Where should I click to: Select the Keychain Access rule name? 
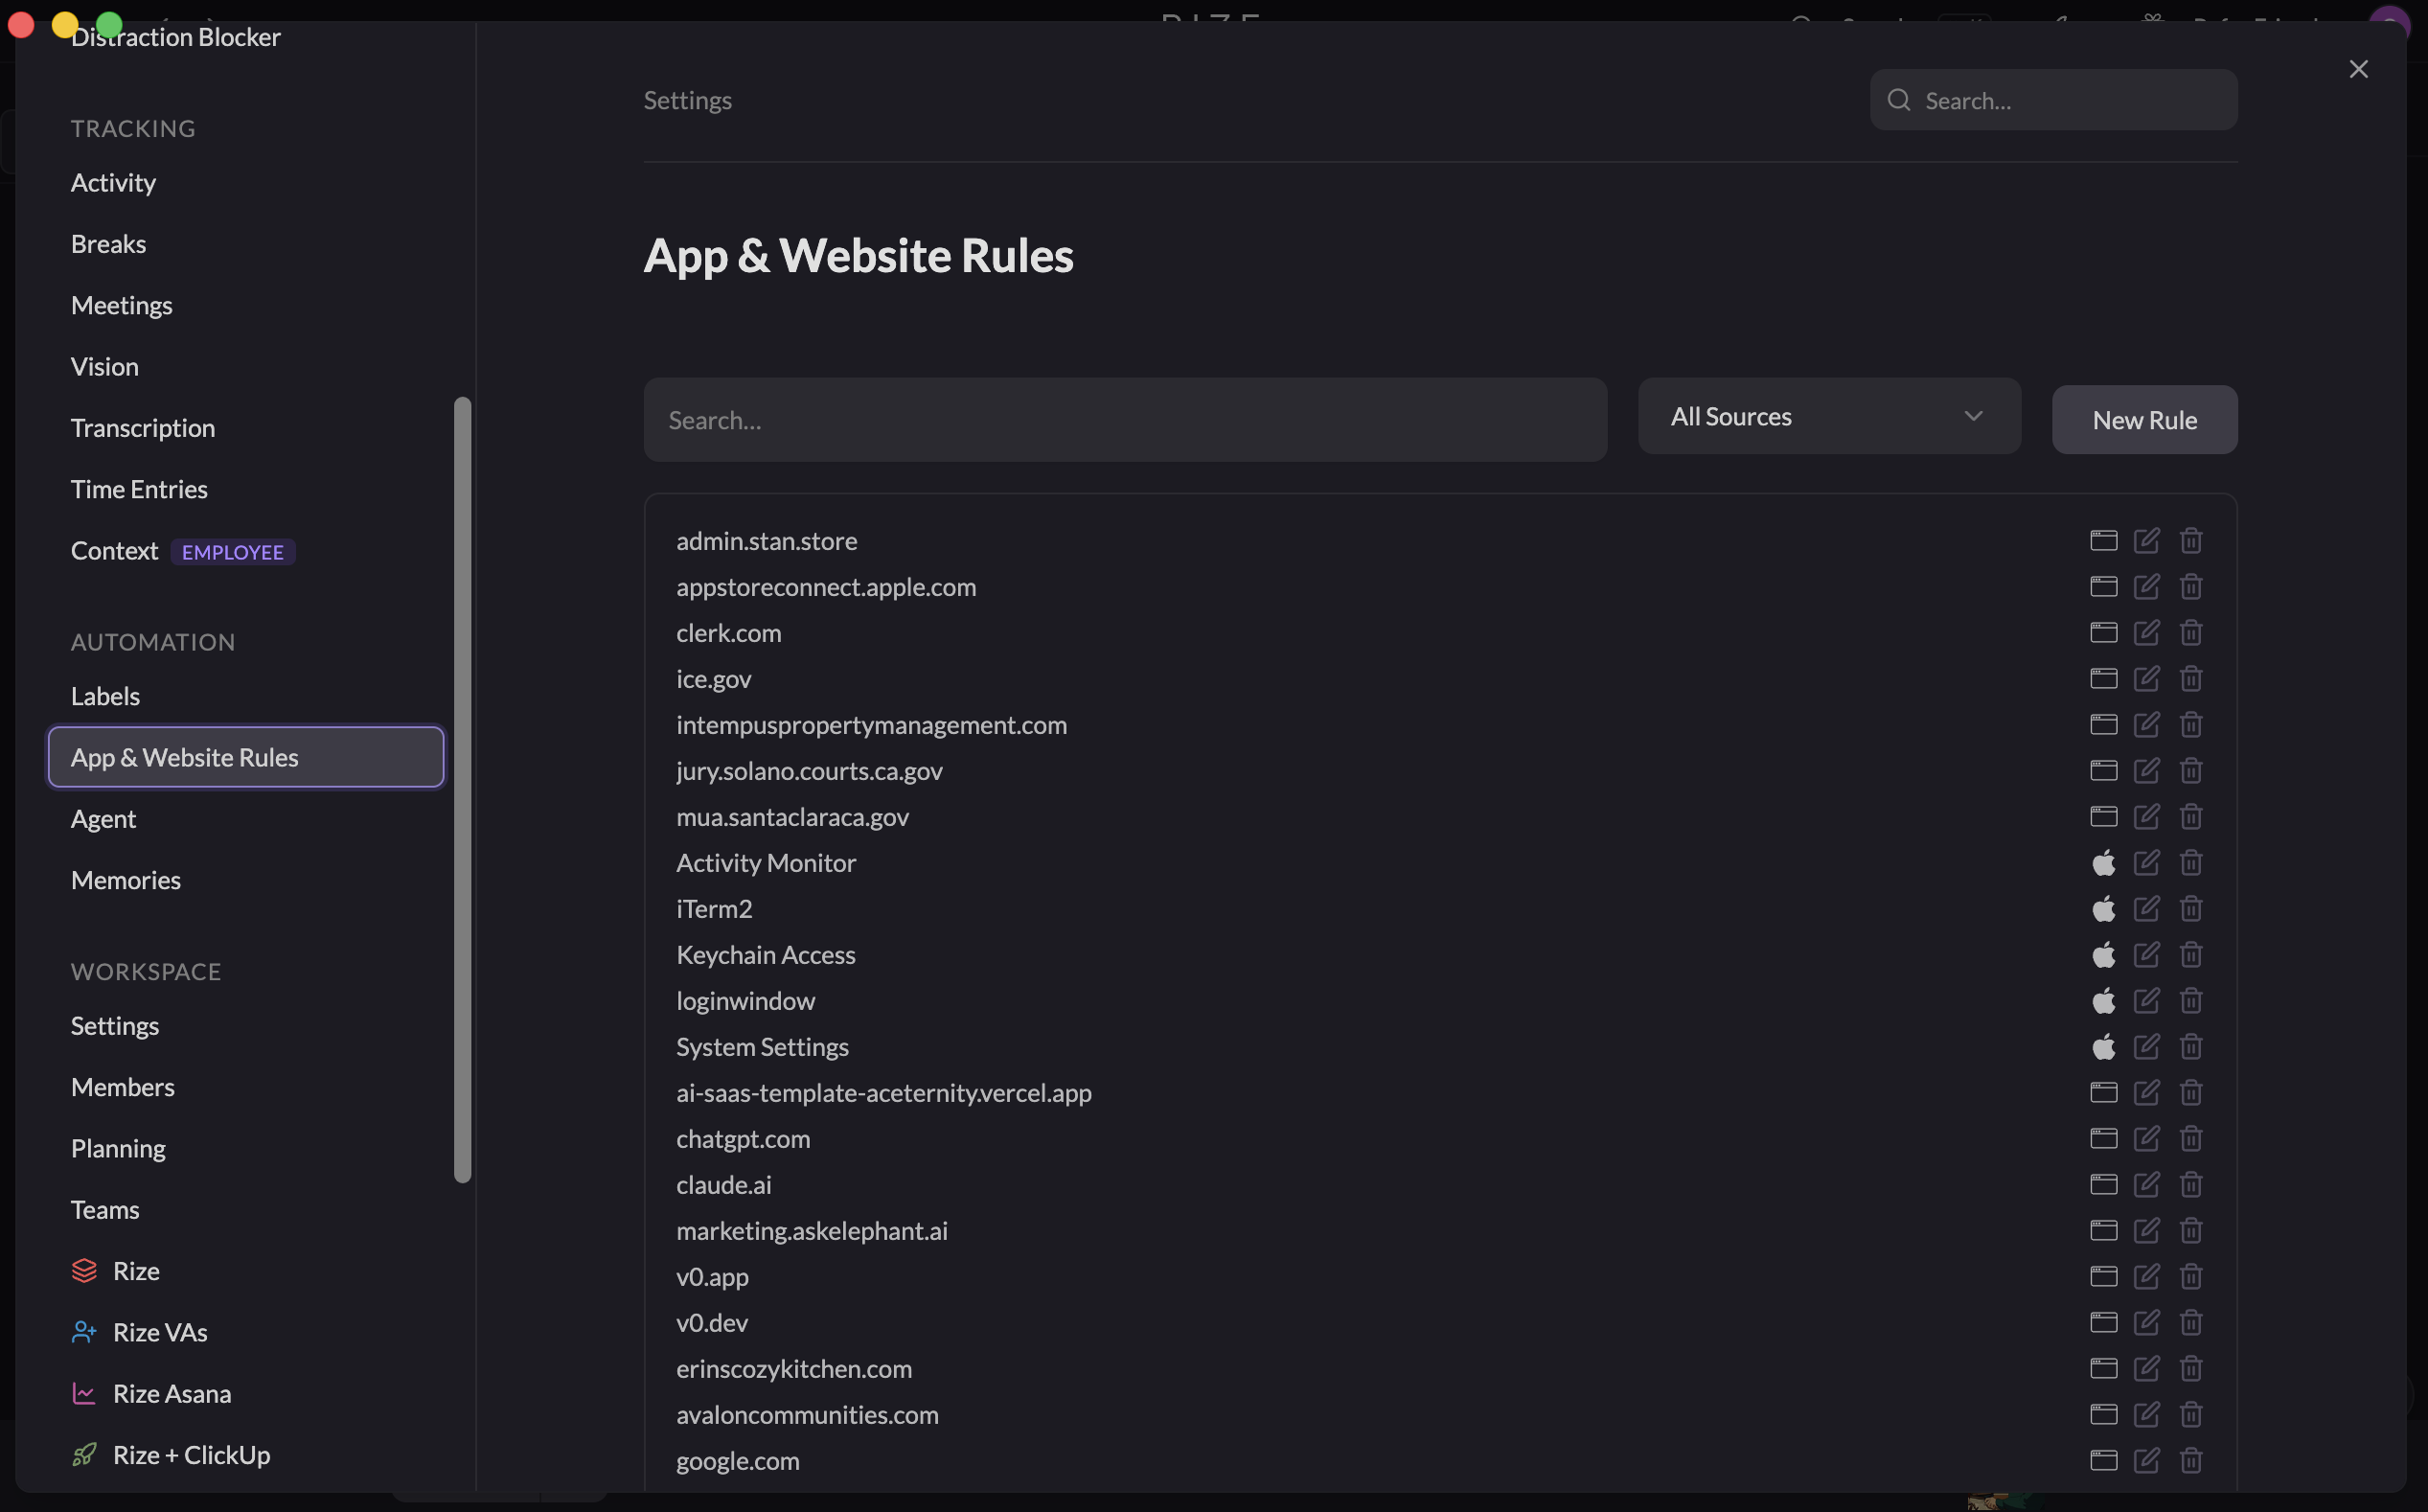(765, 955)
